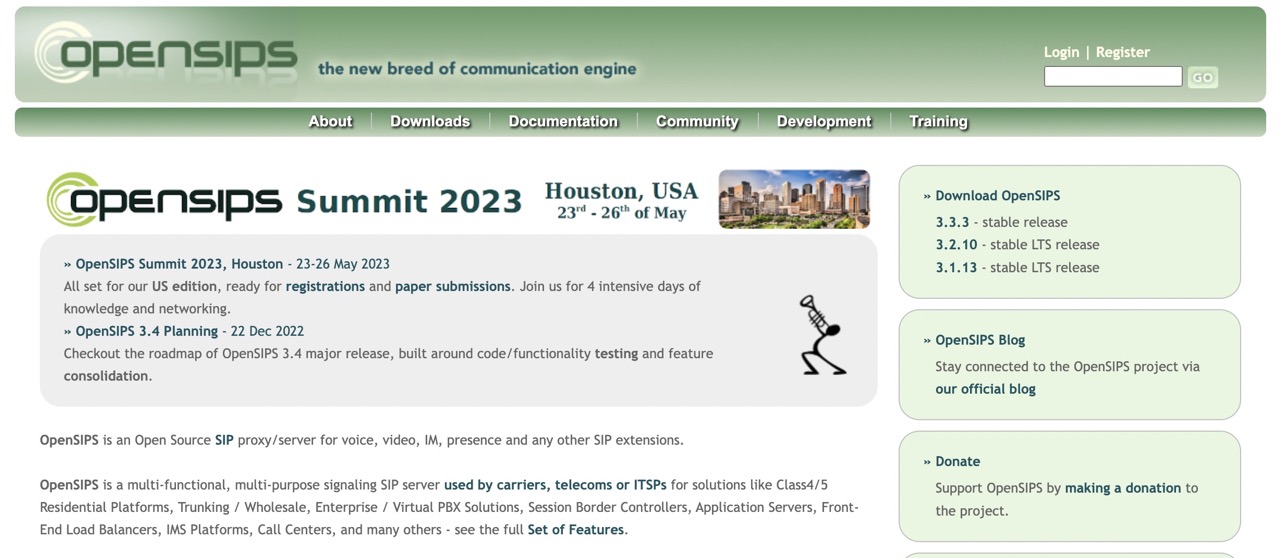Image resolution: width=1280 pixels, height=558 pixels.
Task: Download version 3.1.13 stable LTS release
Action: [x=957, y=267]
